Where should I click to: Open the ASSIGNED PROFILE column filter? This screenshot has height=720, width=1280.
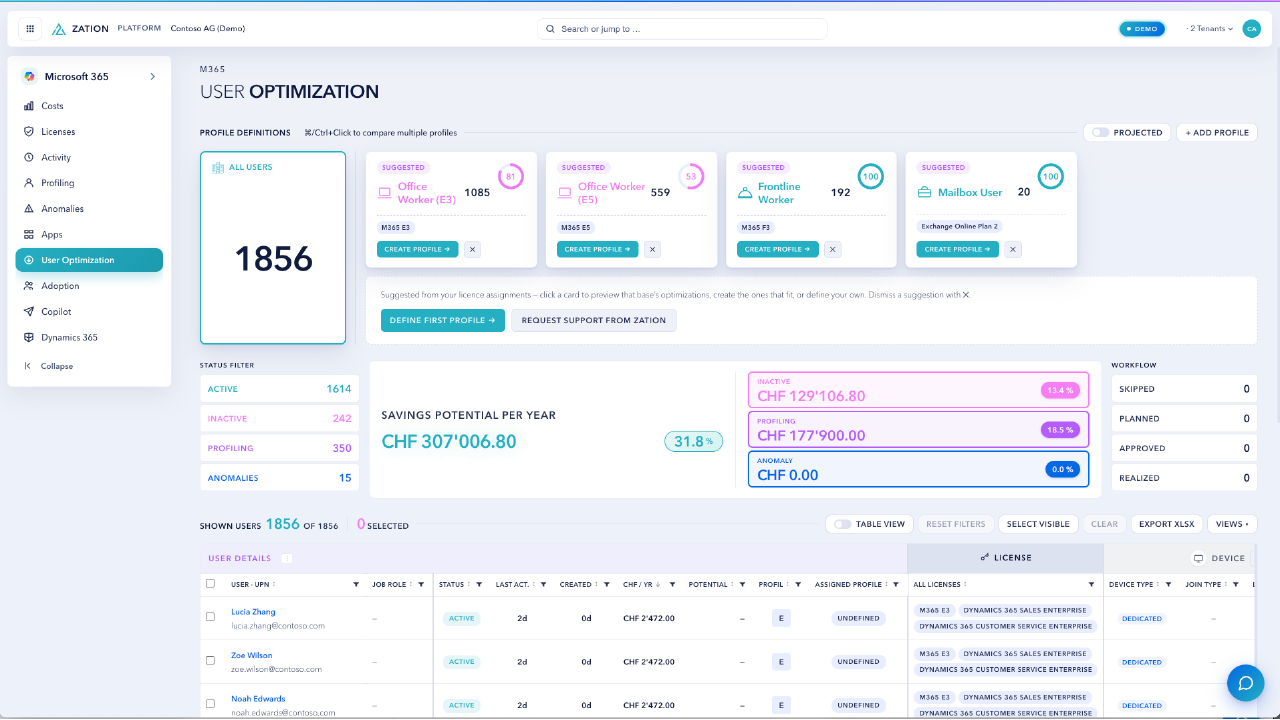[896, 585]
